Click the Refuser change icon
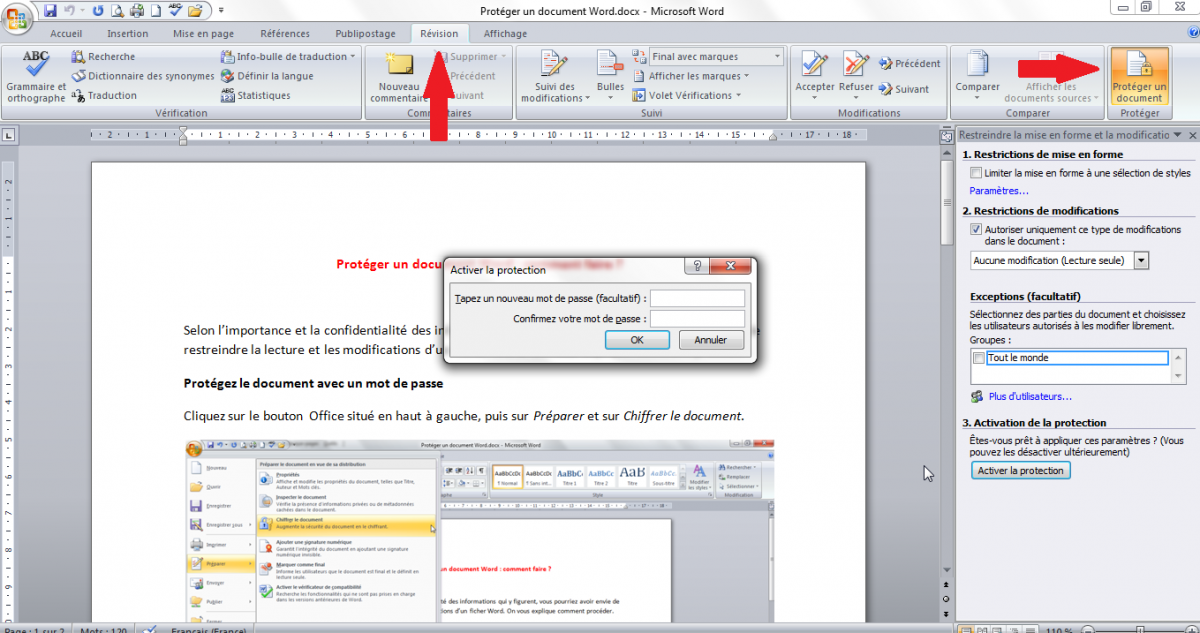 coord(856,65)
